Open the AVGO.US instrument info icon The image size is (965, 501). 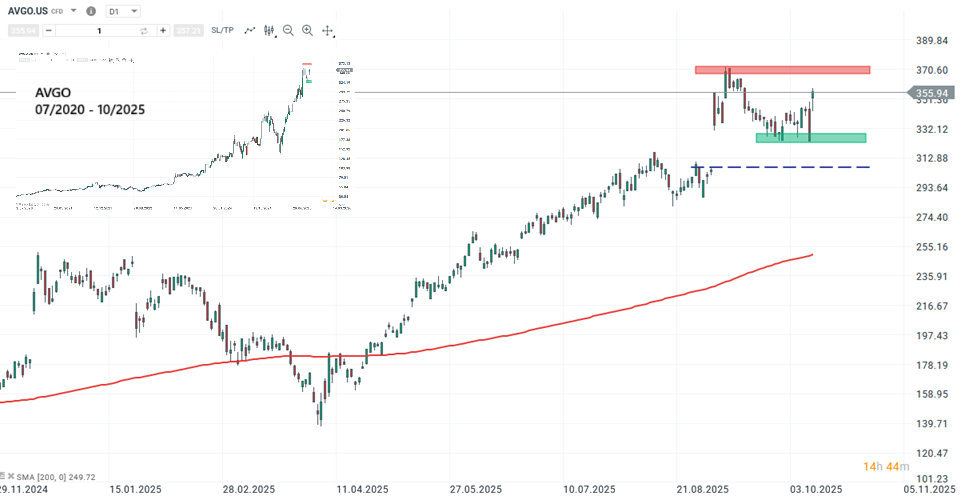[92, 11]
